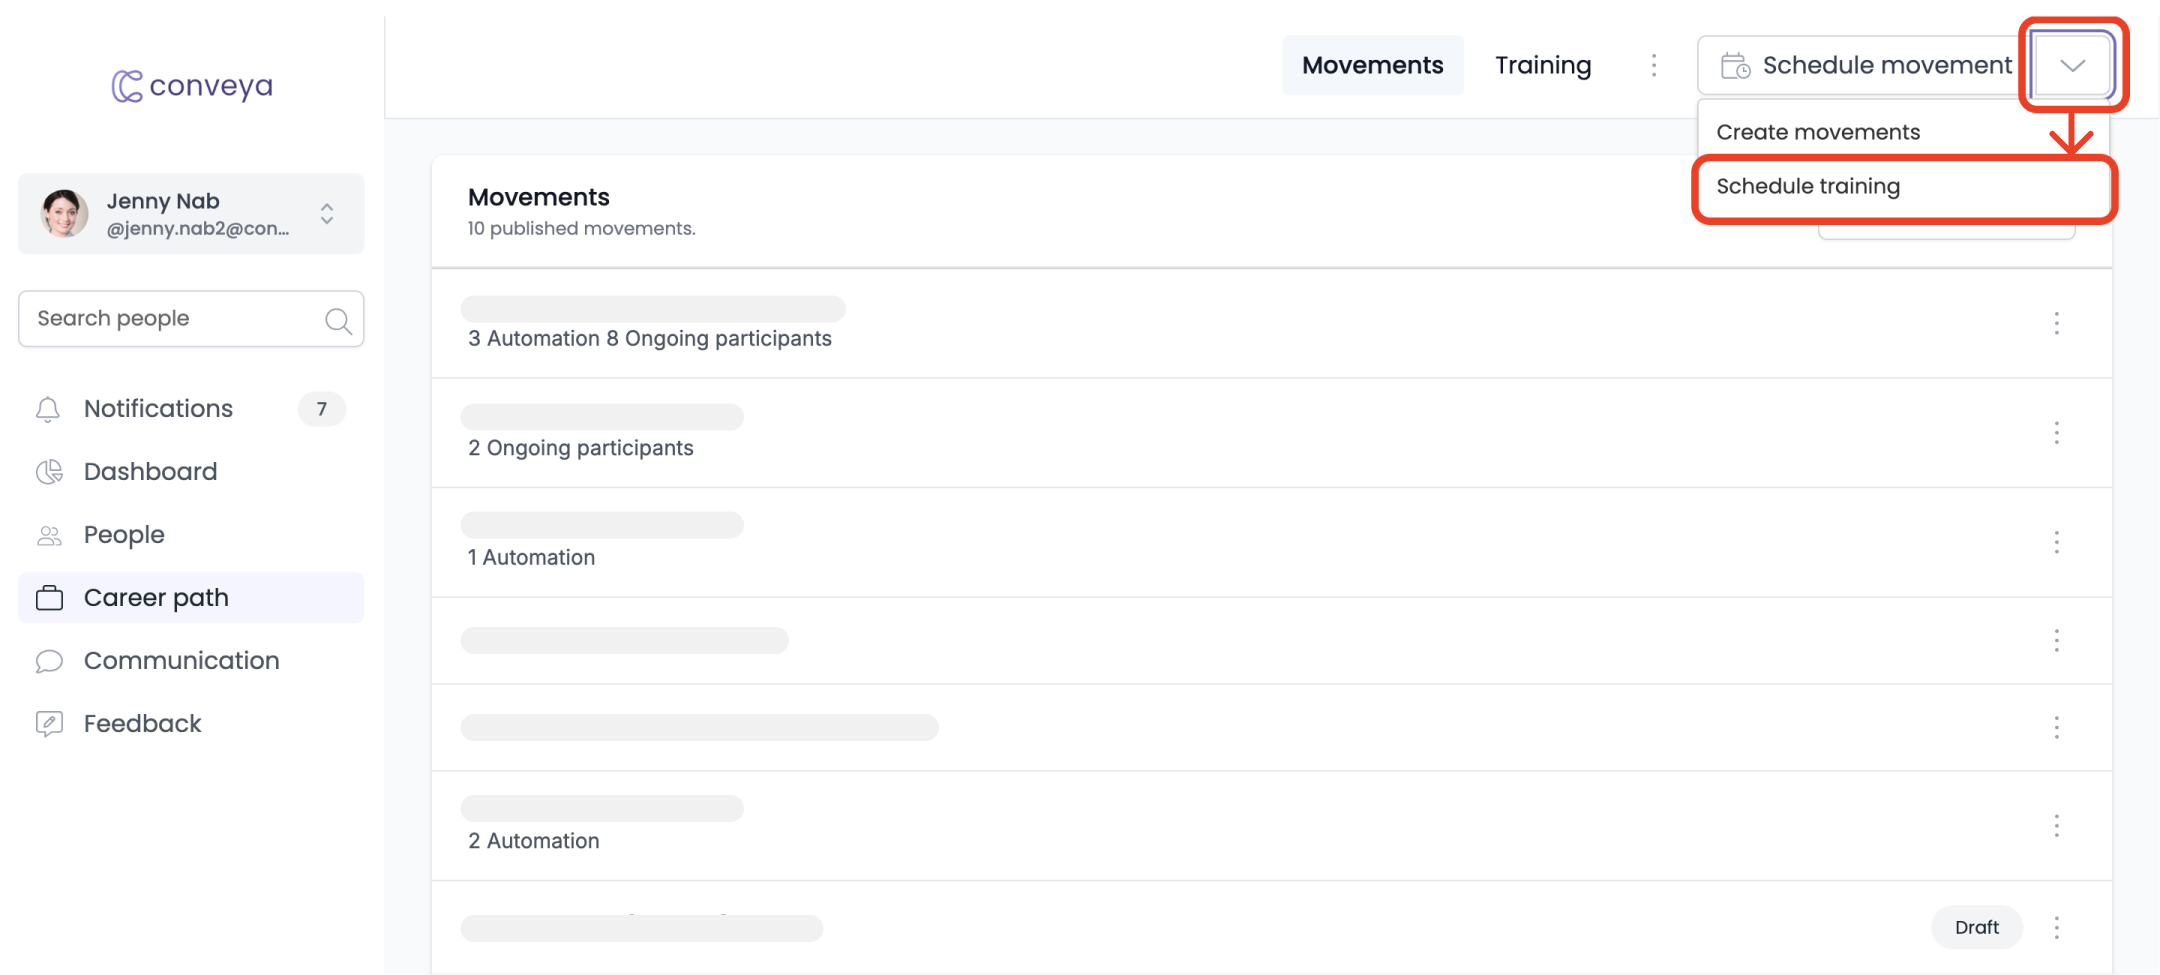Click the @jenny.nab2 email text
The width and height of the screenshot is (2160, 975).
(x=198, y=229)
